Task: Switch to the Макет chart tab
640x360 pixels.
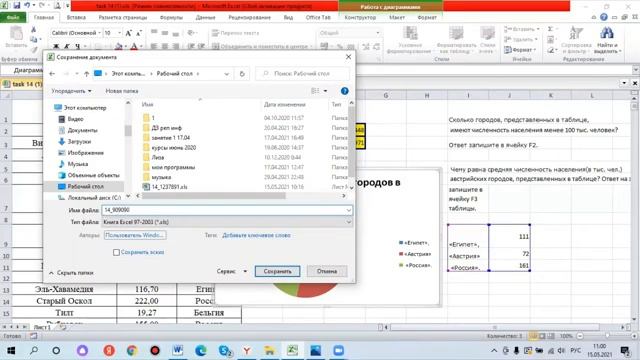Action: tap(397, 18)
